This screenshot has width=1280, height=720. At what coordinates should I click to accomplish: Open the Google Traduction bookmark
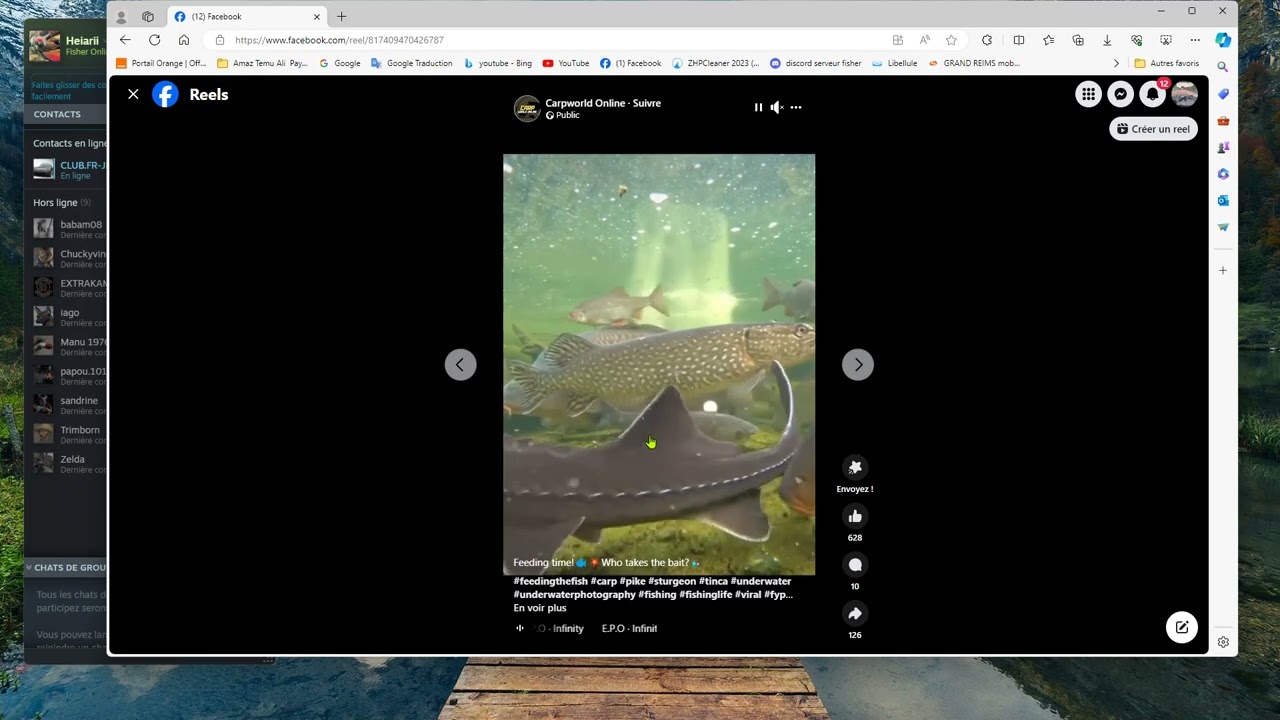[x=412, y=63]
